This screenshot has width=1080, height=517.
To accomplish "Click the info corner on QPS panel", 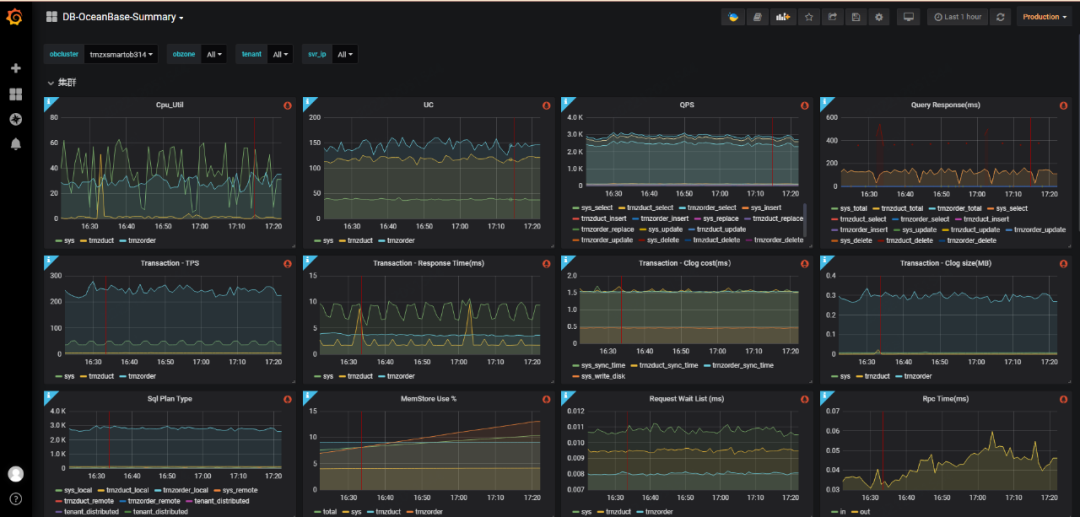I will [x=566, y=102].
